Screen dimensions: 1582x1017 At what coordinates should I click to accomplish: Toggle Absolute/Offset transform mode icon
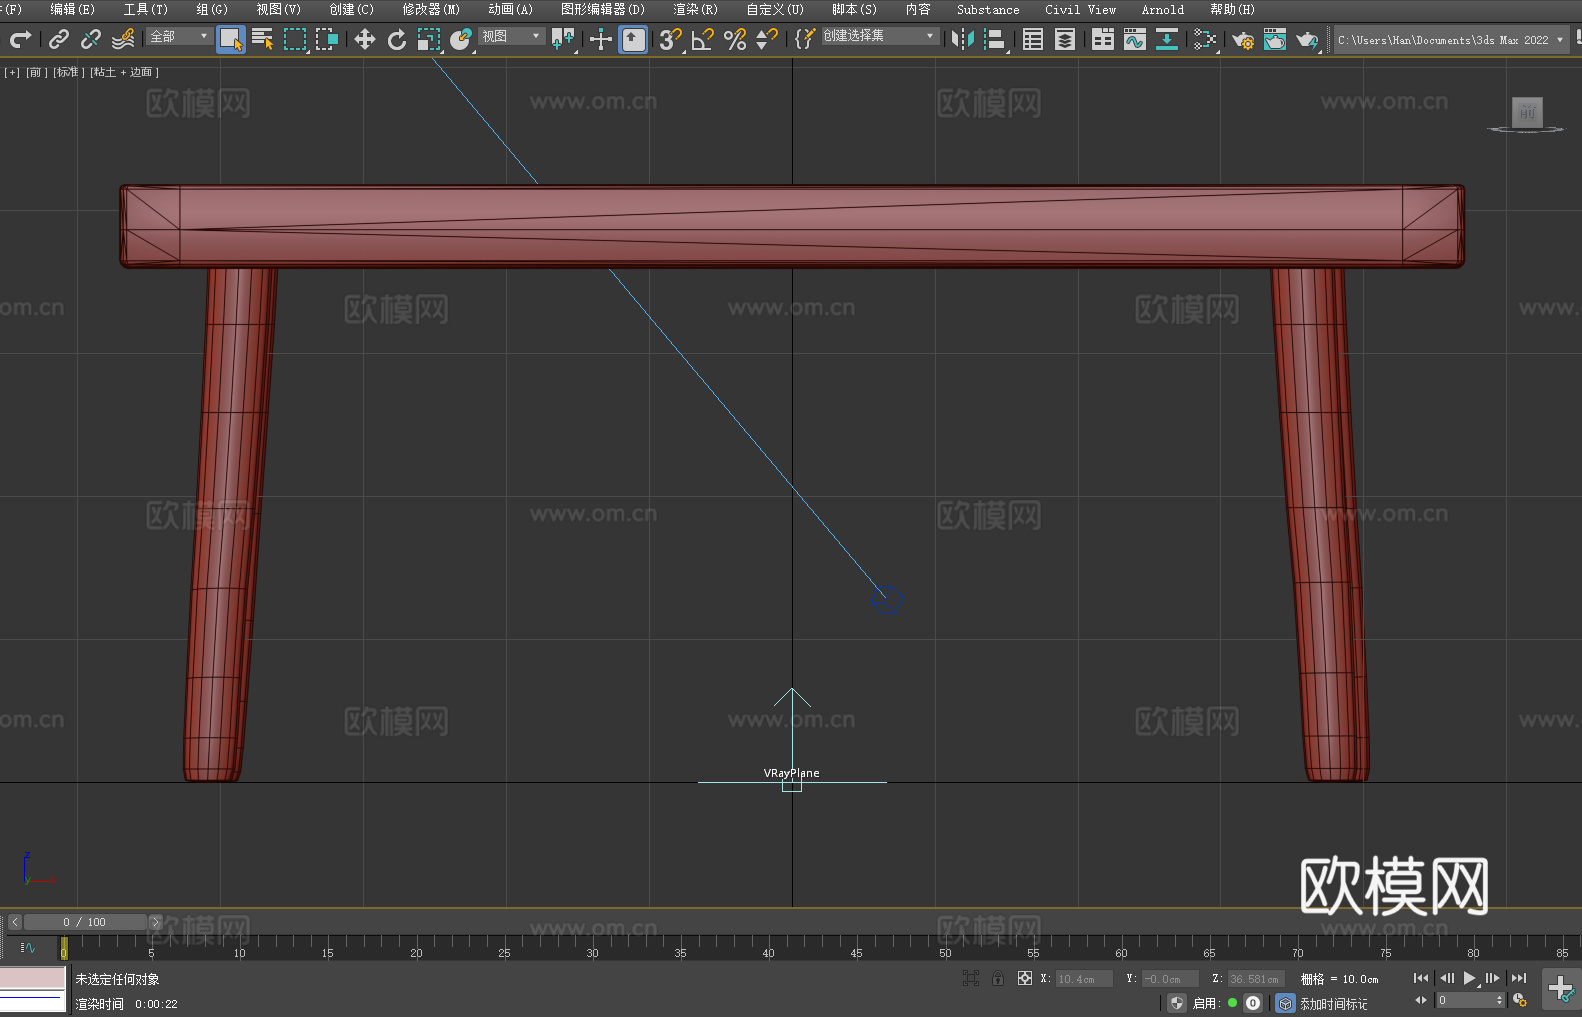coord(1025,978)
